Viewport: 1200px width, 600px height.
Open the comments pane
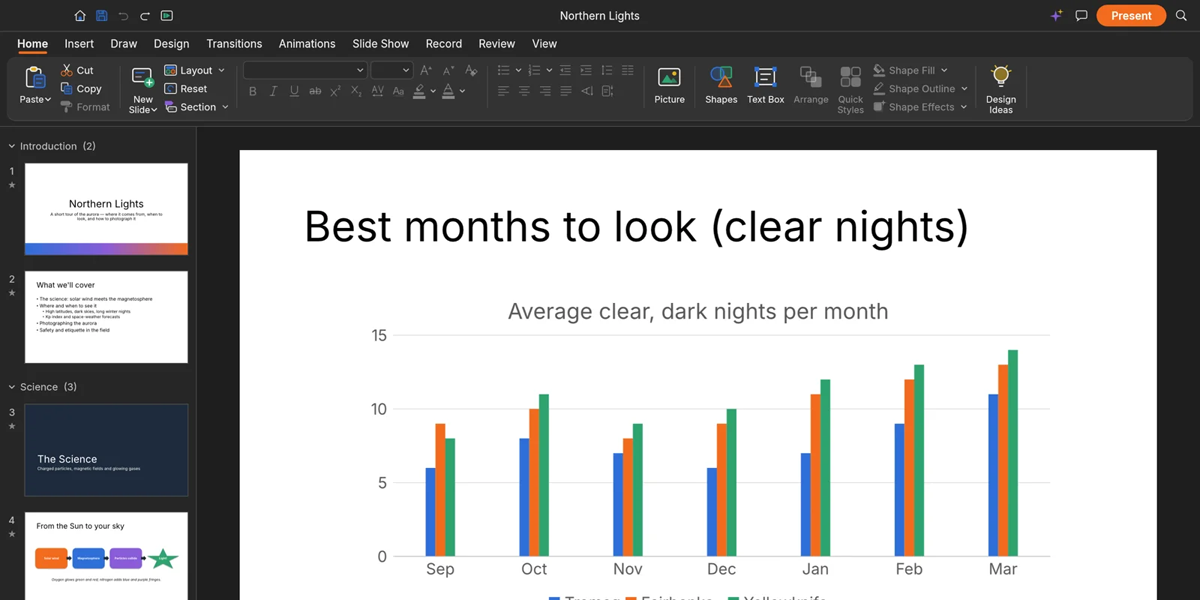1081,16
